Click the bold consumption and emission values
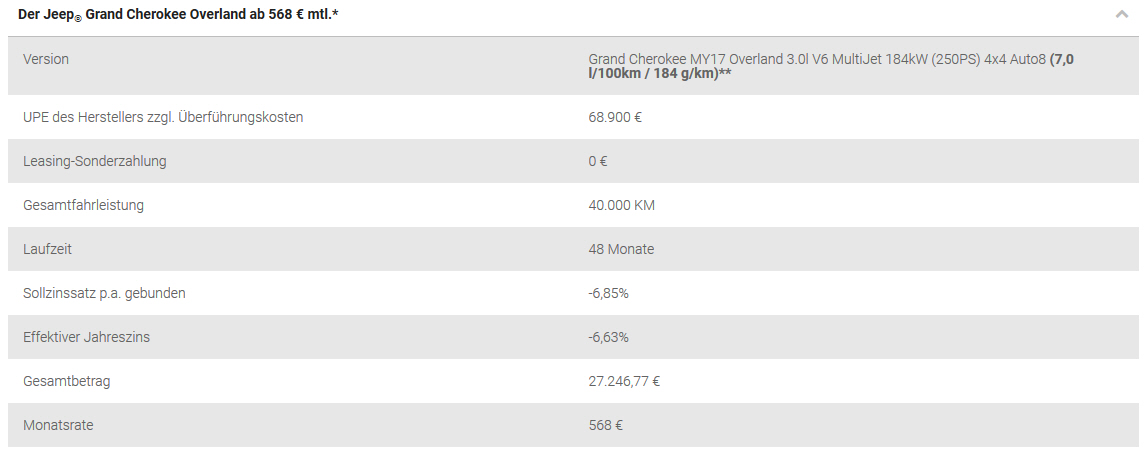 831,66
